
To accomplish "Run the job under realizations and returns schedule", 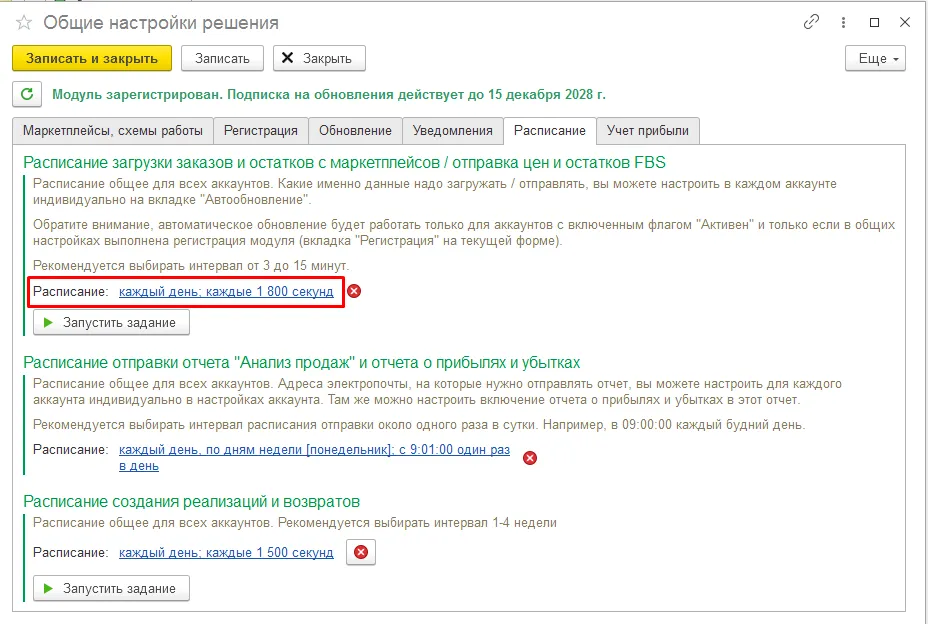I will (111, 588).
